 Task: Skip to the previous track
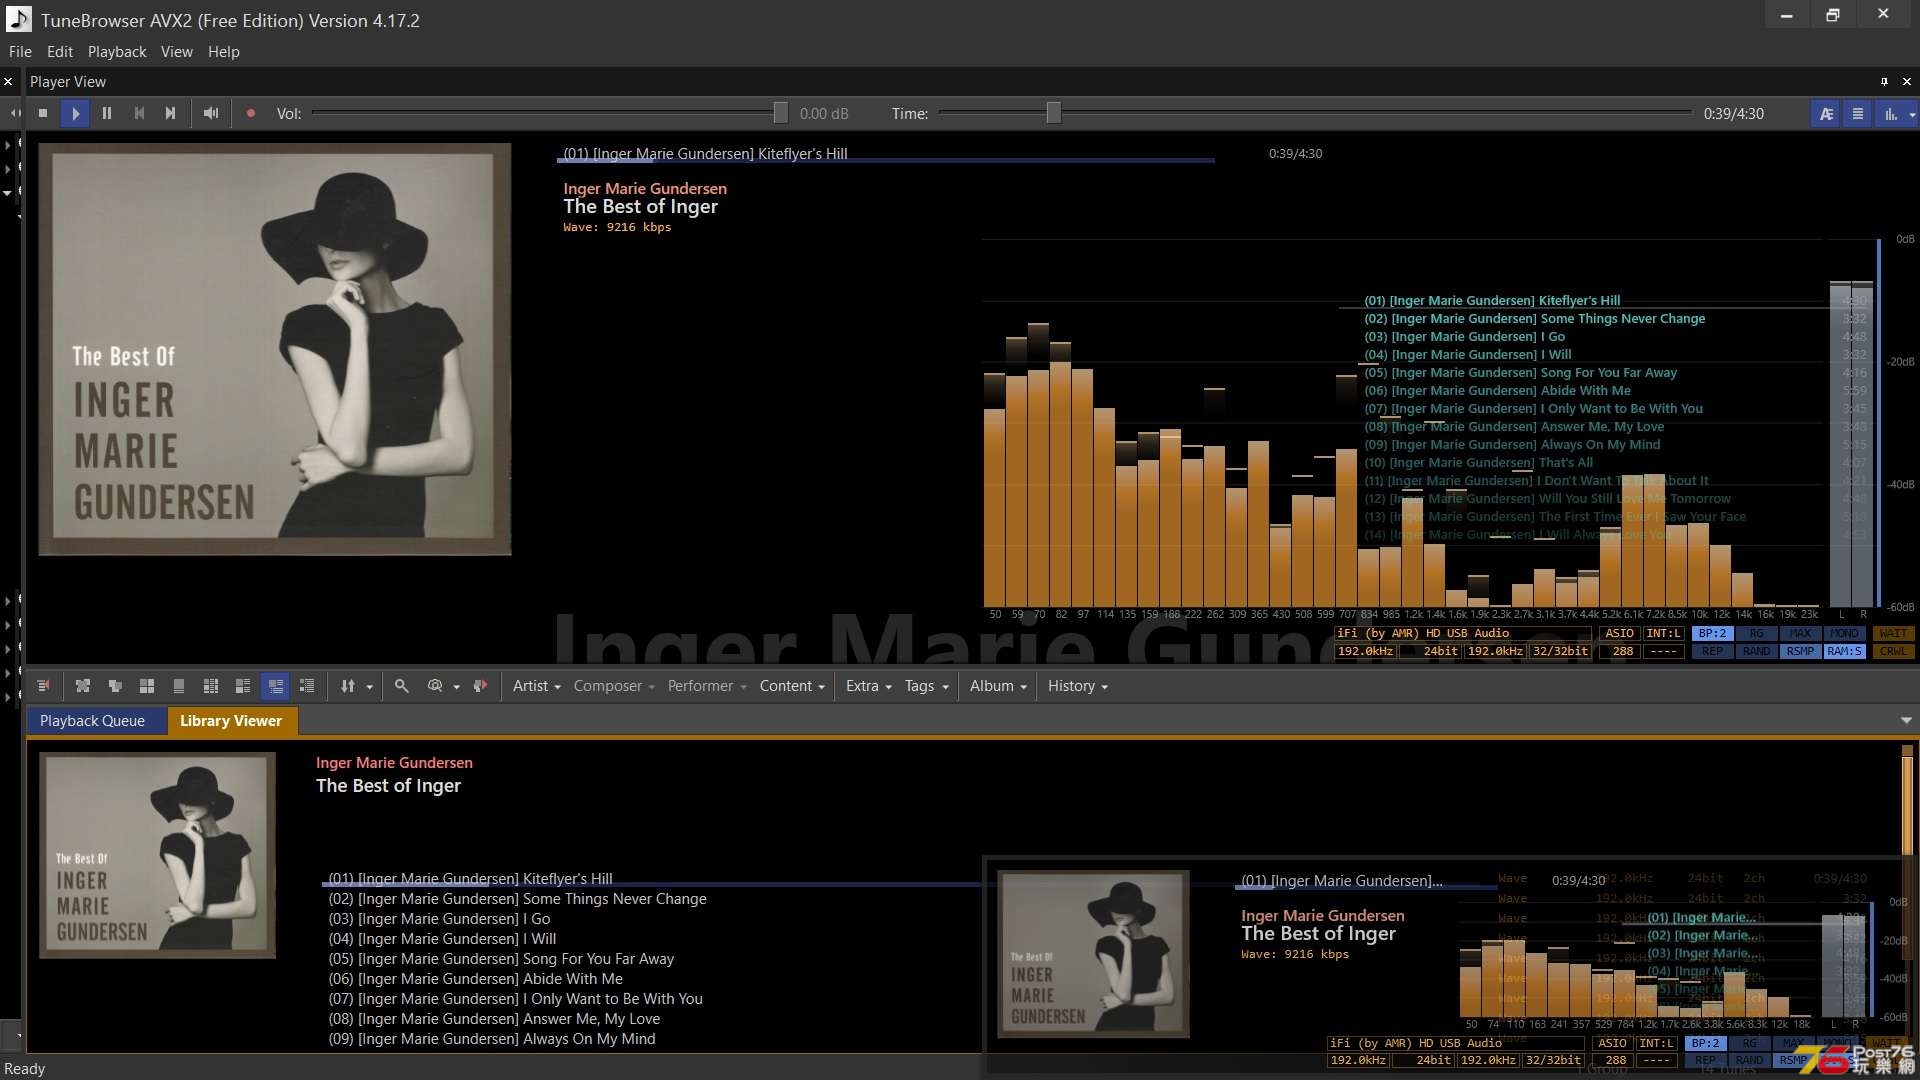click(x=139, y=113)
